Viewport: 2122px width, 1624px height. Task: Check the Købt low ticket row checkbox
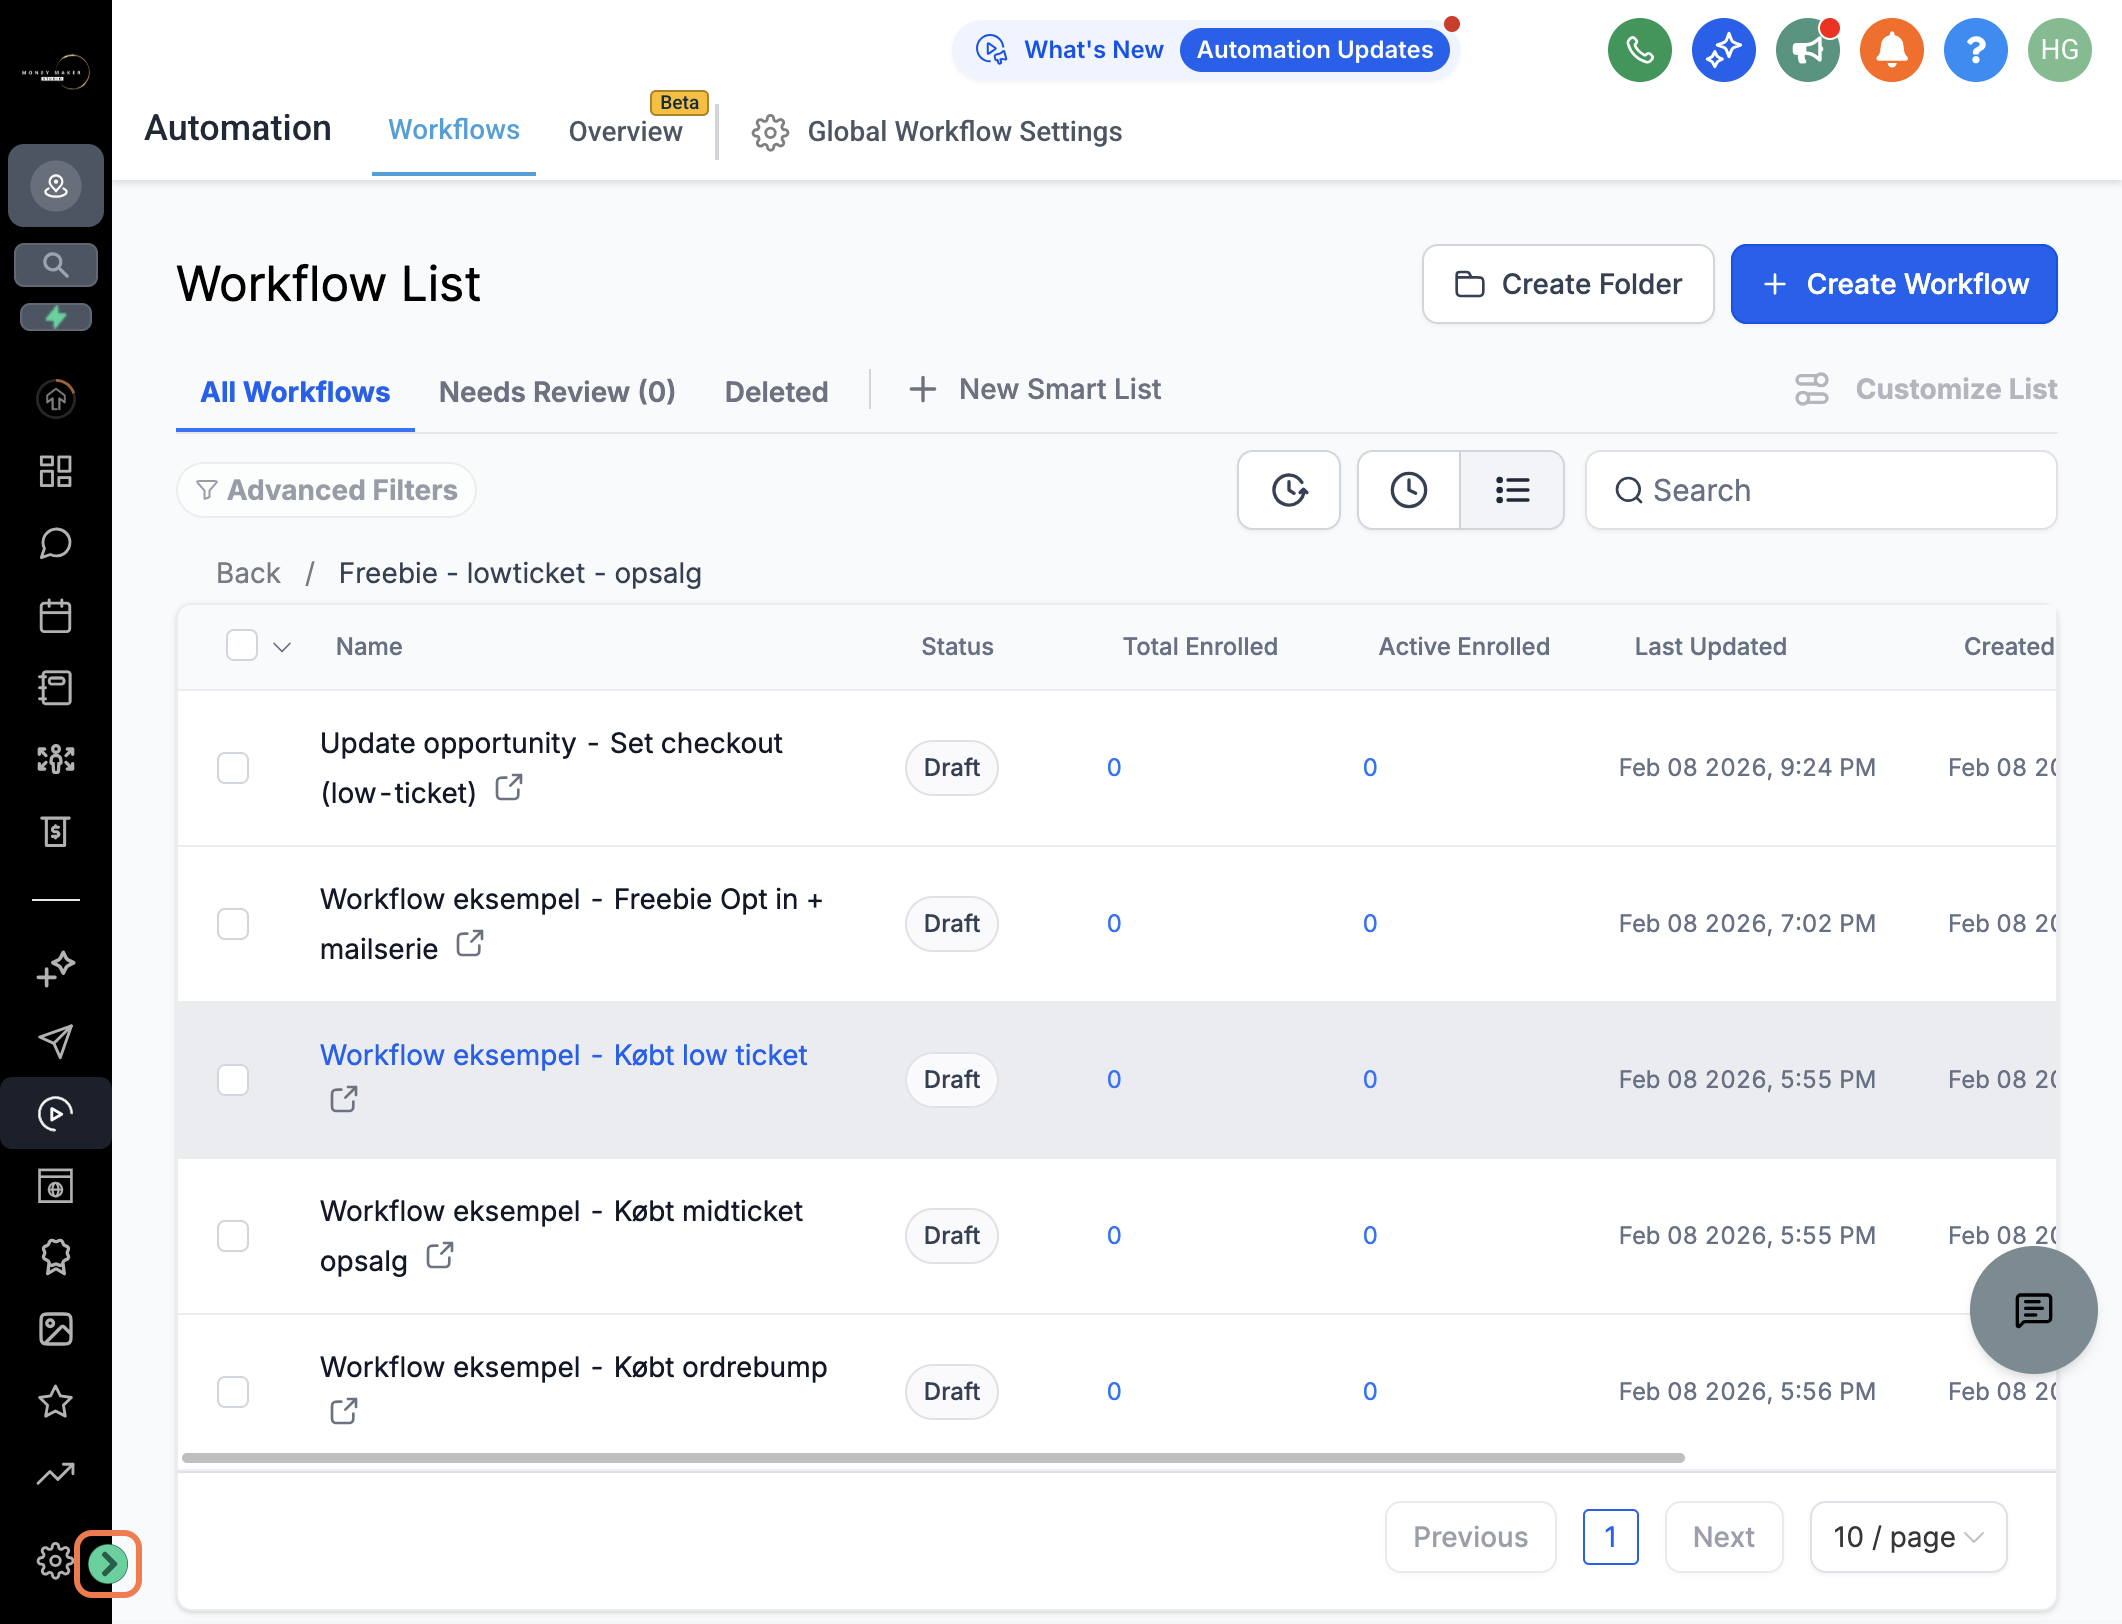click(x=233, y=1080)
